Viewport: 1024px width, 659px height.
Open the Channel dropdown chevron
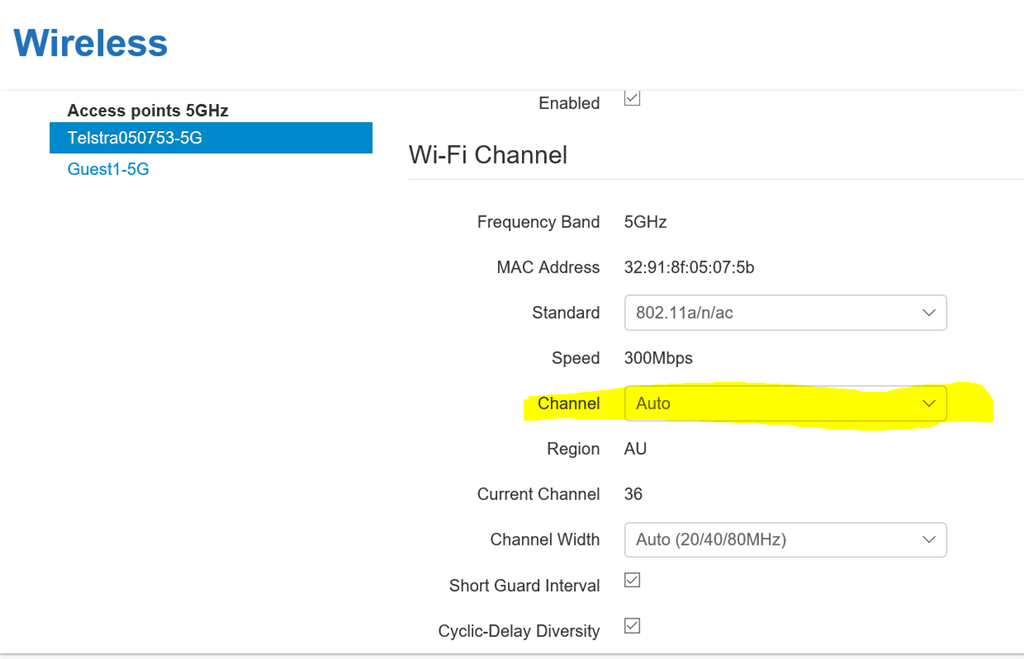[x=928, y=403]
